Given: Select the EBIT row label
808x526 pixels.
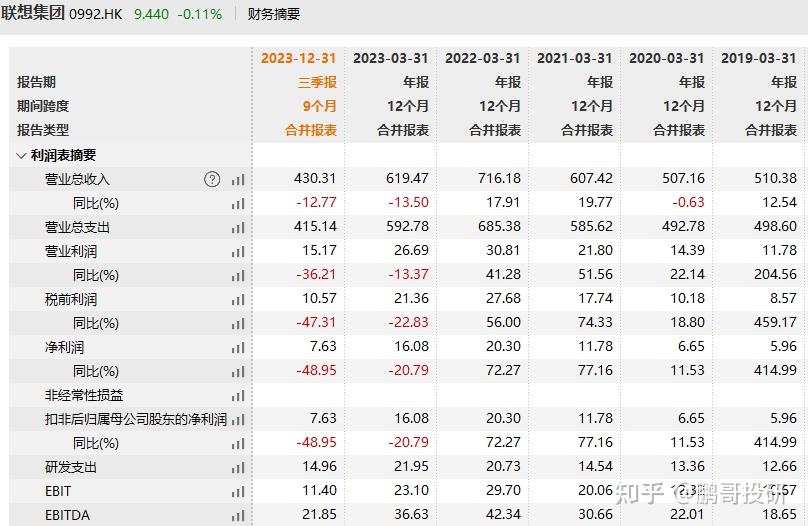Looking at the screenshot, I should (x=58, y=491).
